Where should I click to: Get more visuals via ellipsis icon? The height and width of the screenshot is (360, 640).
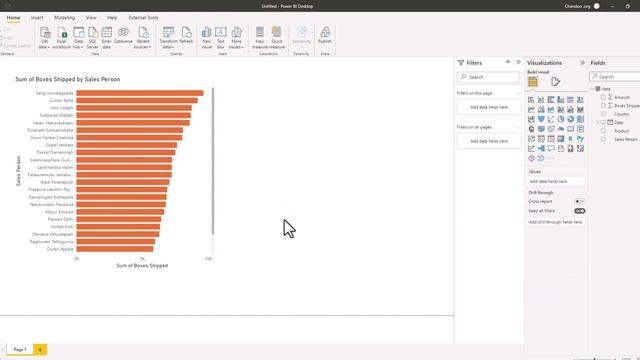click(x=551, y=158)
